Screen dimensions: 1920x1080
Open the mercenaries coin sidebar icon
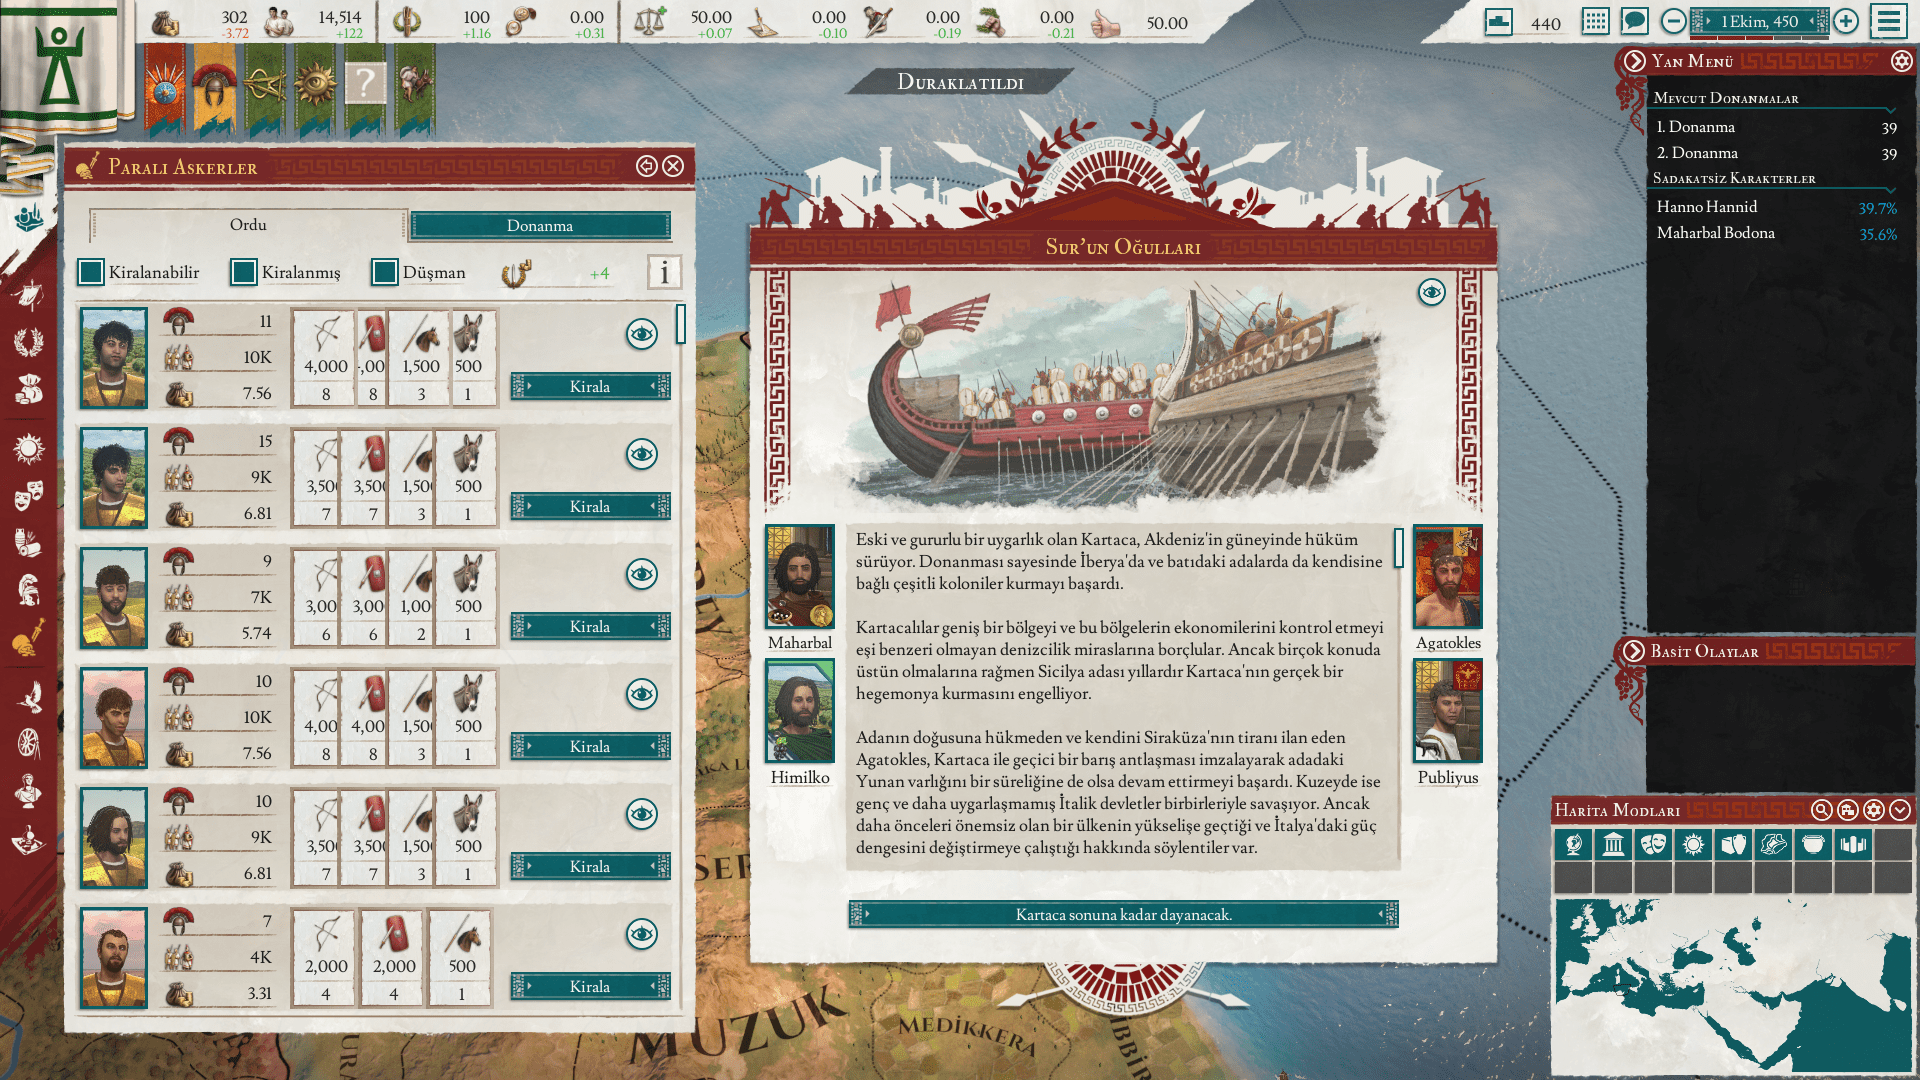(29, 638)
